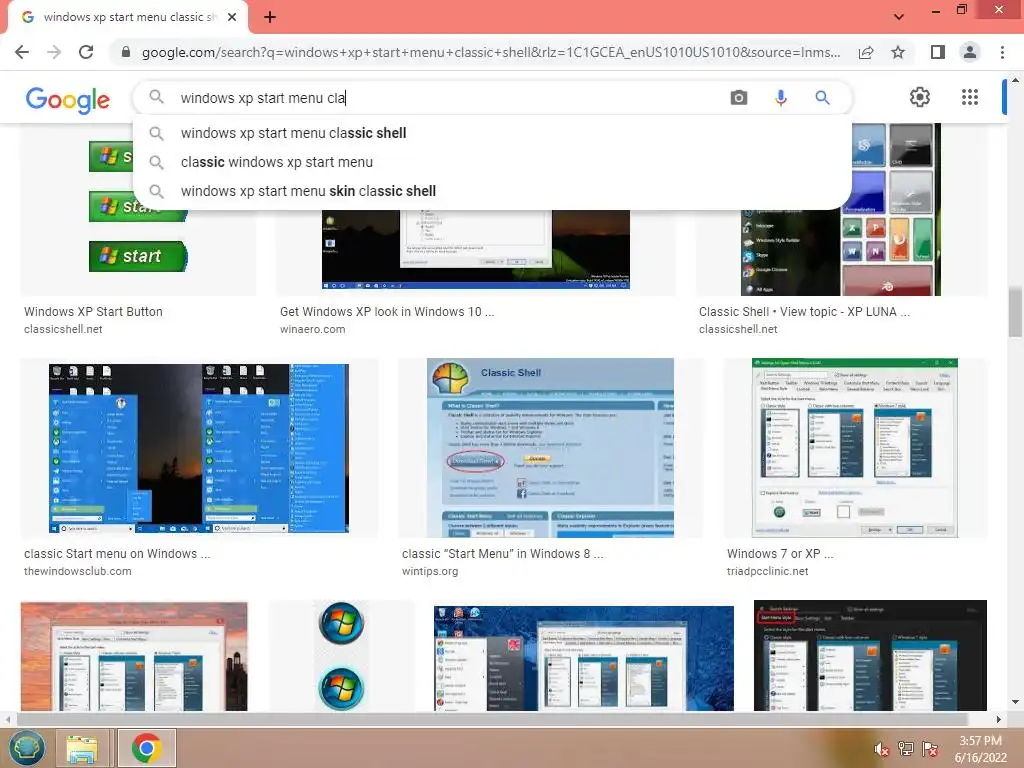Open the Chrome profile avatar
This screenshot has height=768, width=1024.
click(x=970, y=52)
